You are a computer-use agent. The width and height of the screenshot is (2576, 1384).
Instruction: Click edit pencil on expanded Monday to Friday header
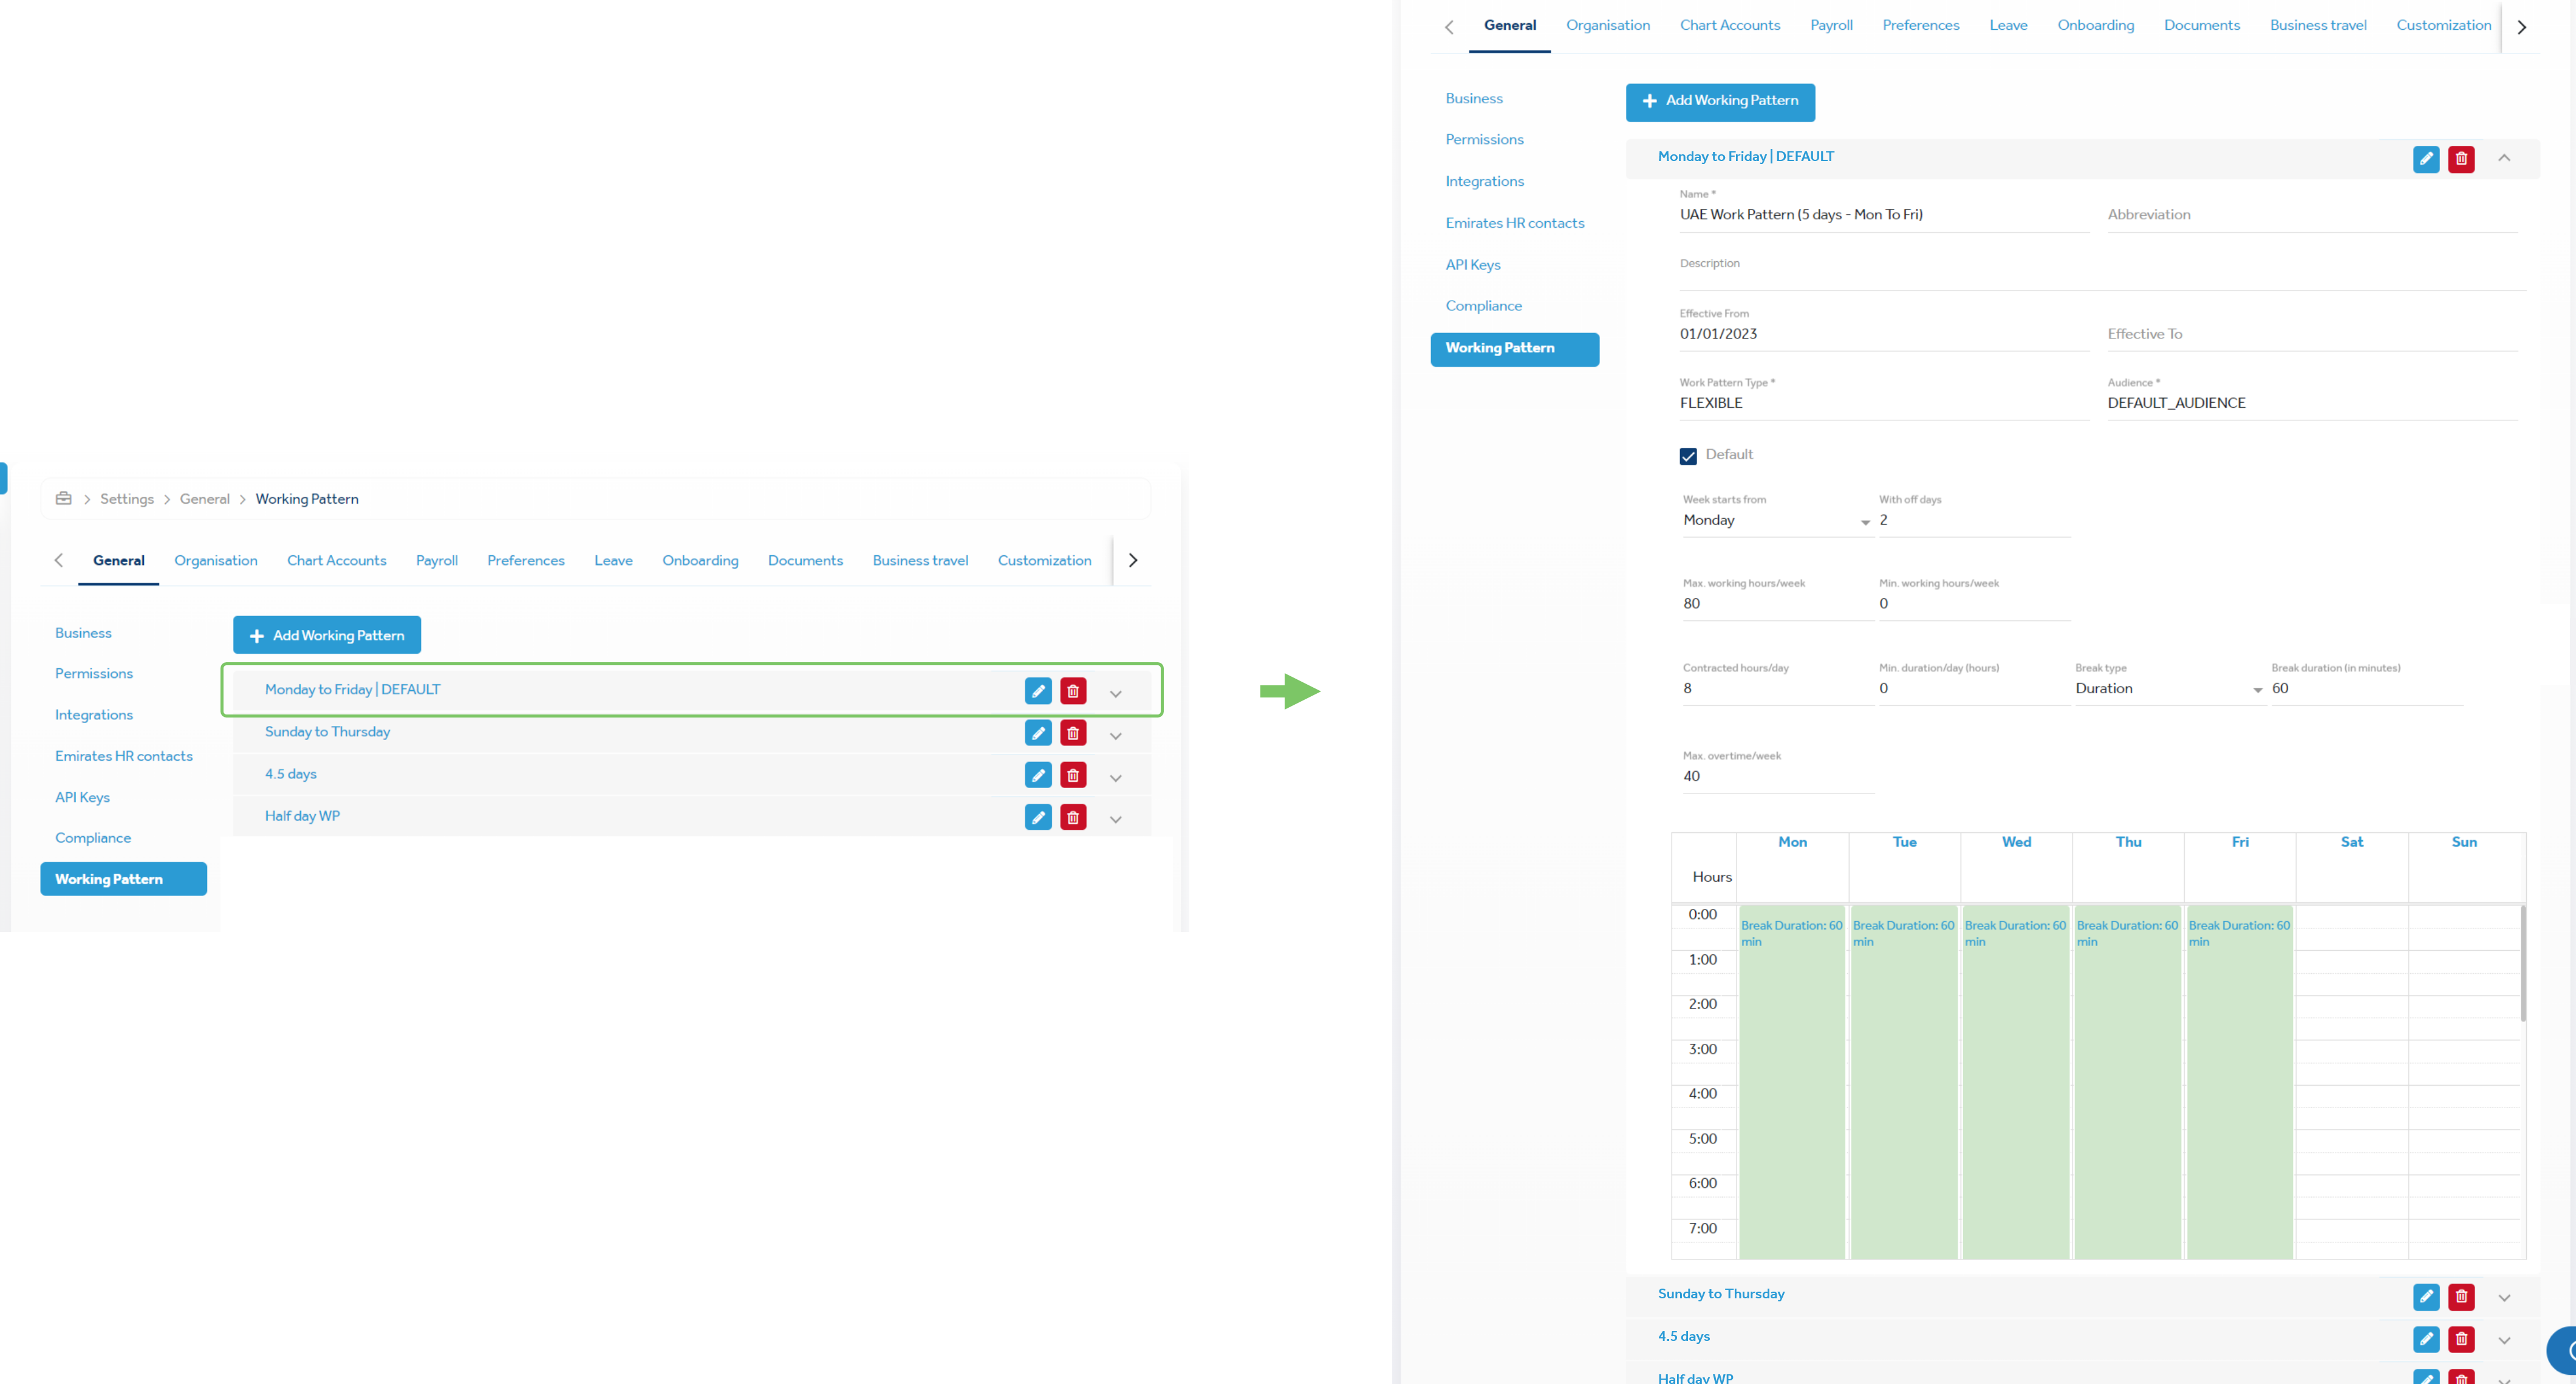click(x=2426, y=159)
